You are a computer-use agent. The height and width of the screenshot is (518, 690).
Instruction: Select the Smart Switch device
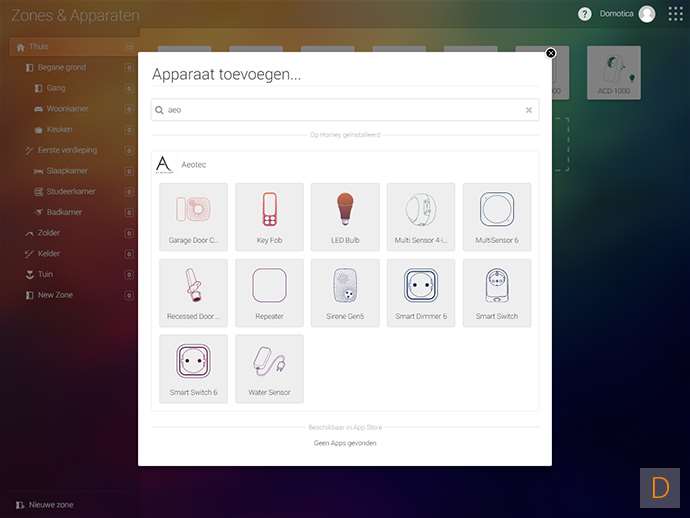497,293
